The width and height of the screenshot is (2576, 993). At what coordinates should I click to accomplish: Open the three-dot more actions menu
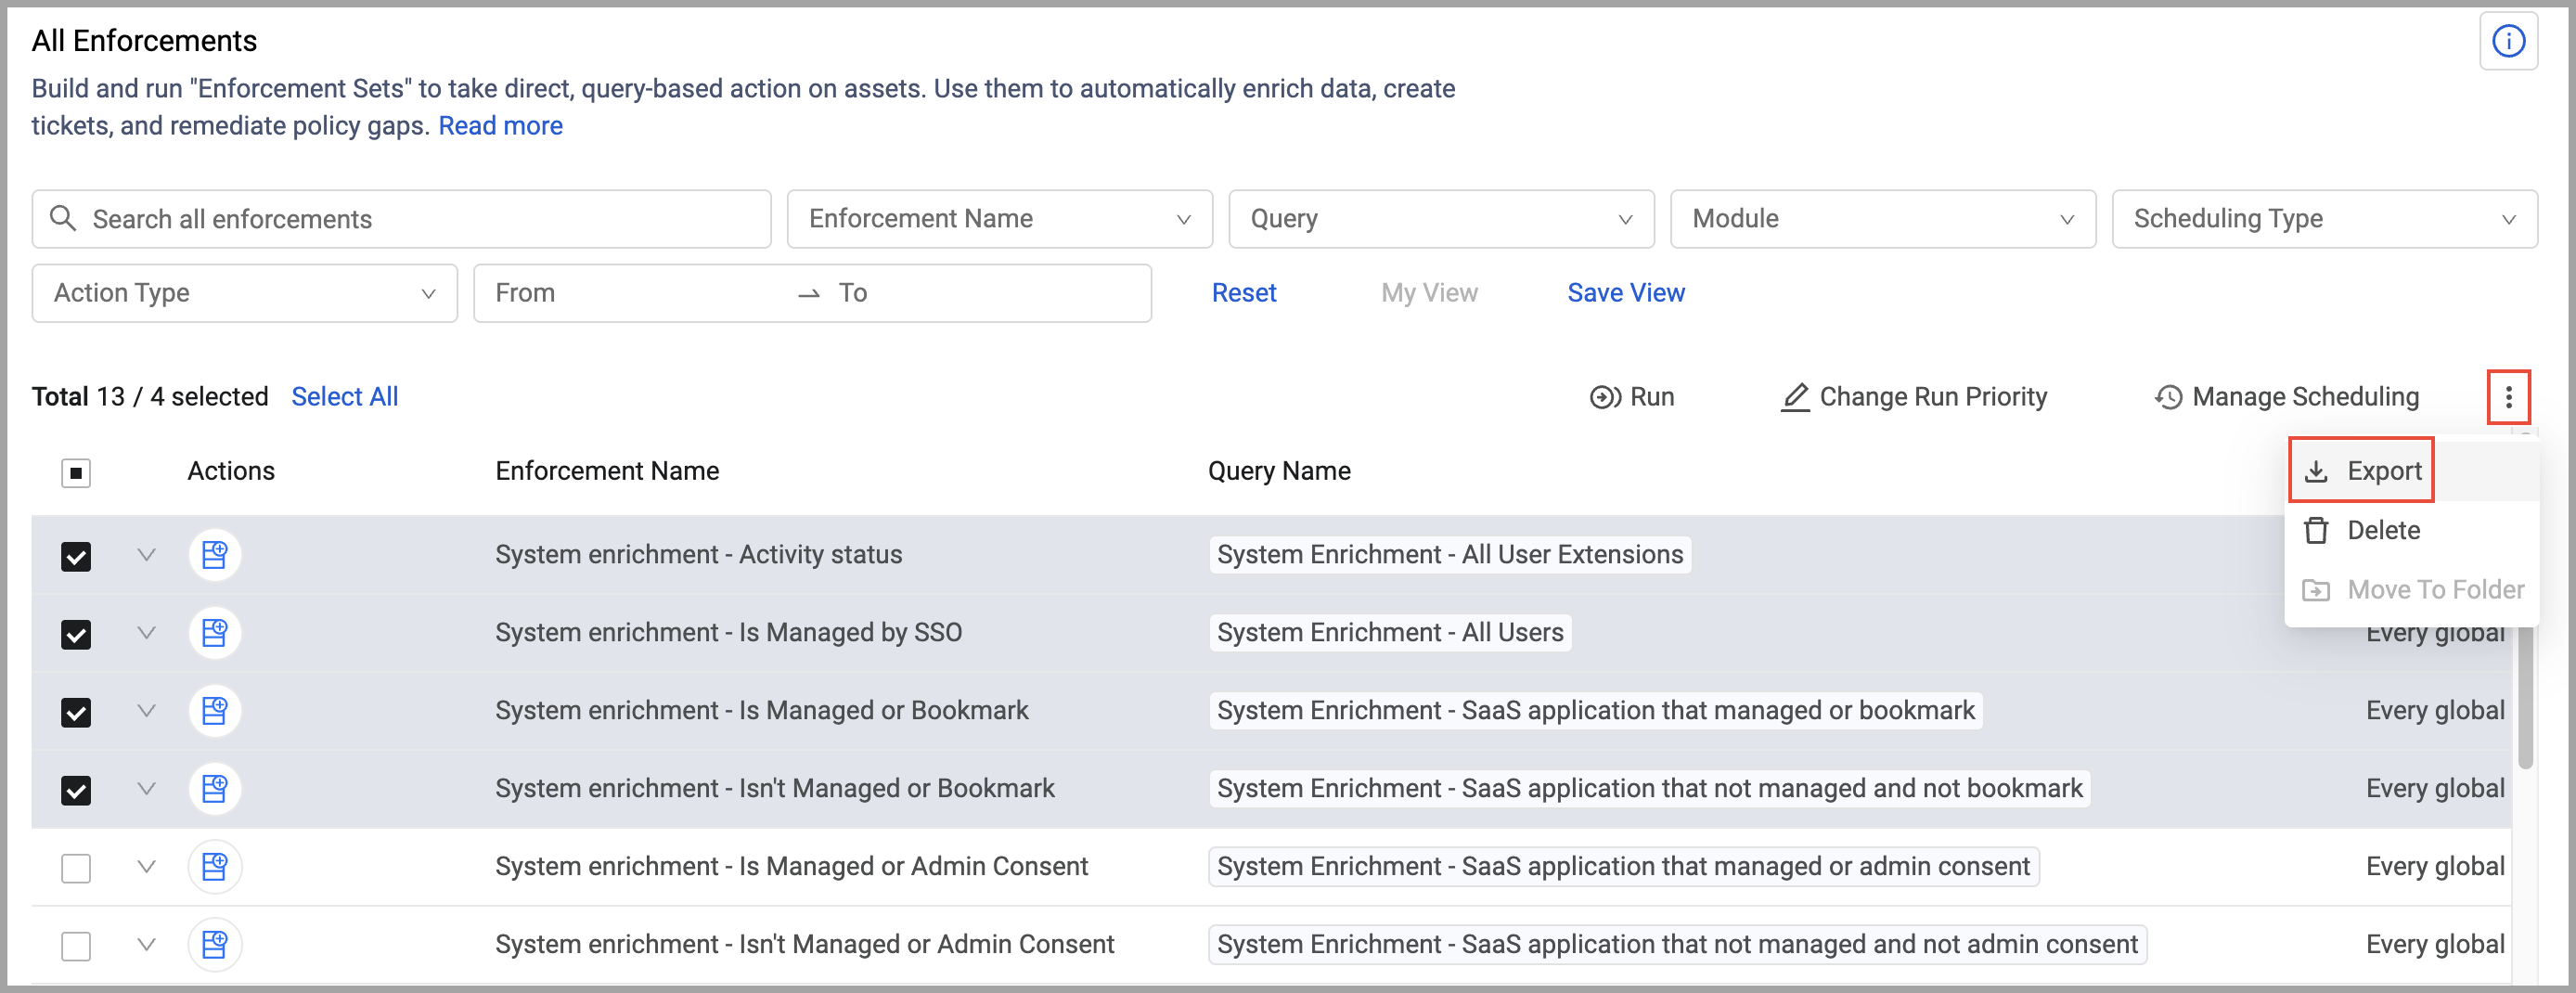2507,397
